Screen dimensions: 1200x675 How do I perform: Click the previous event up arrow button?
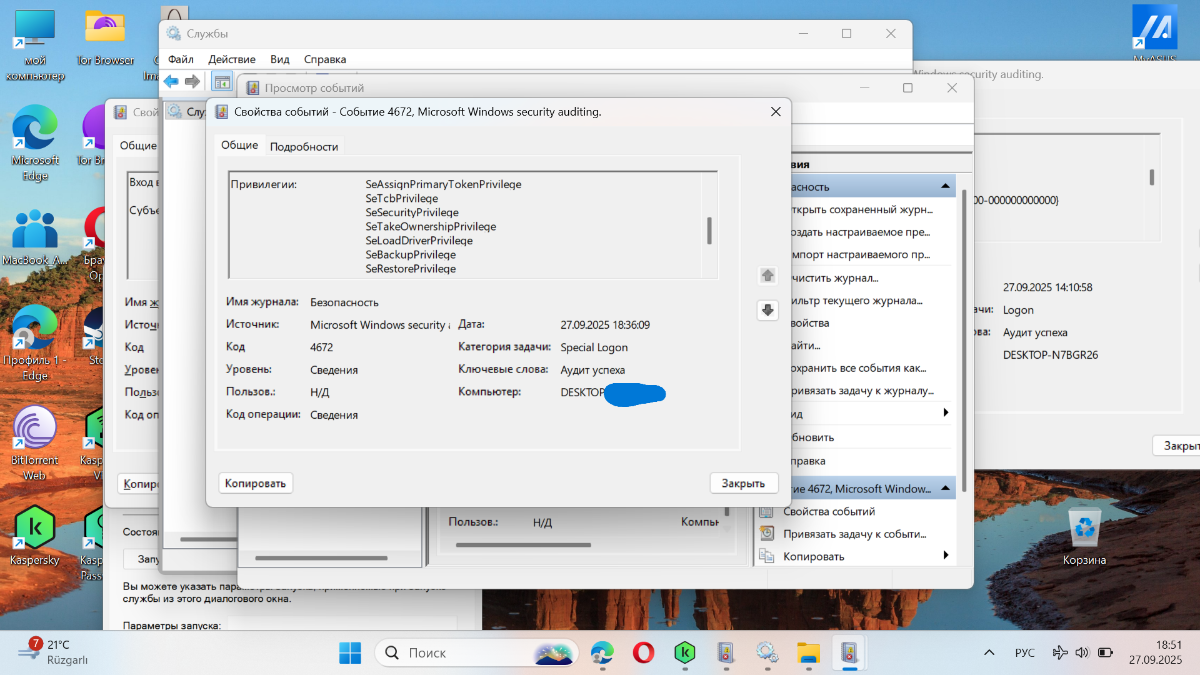[767, 275]
